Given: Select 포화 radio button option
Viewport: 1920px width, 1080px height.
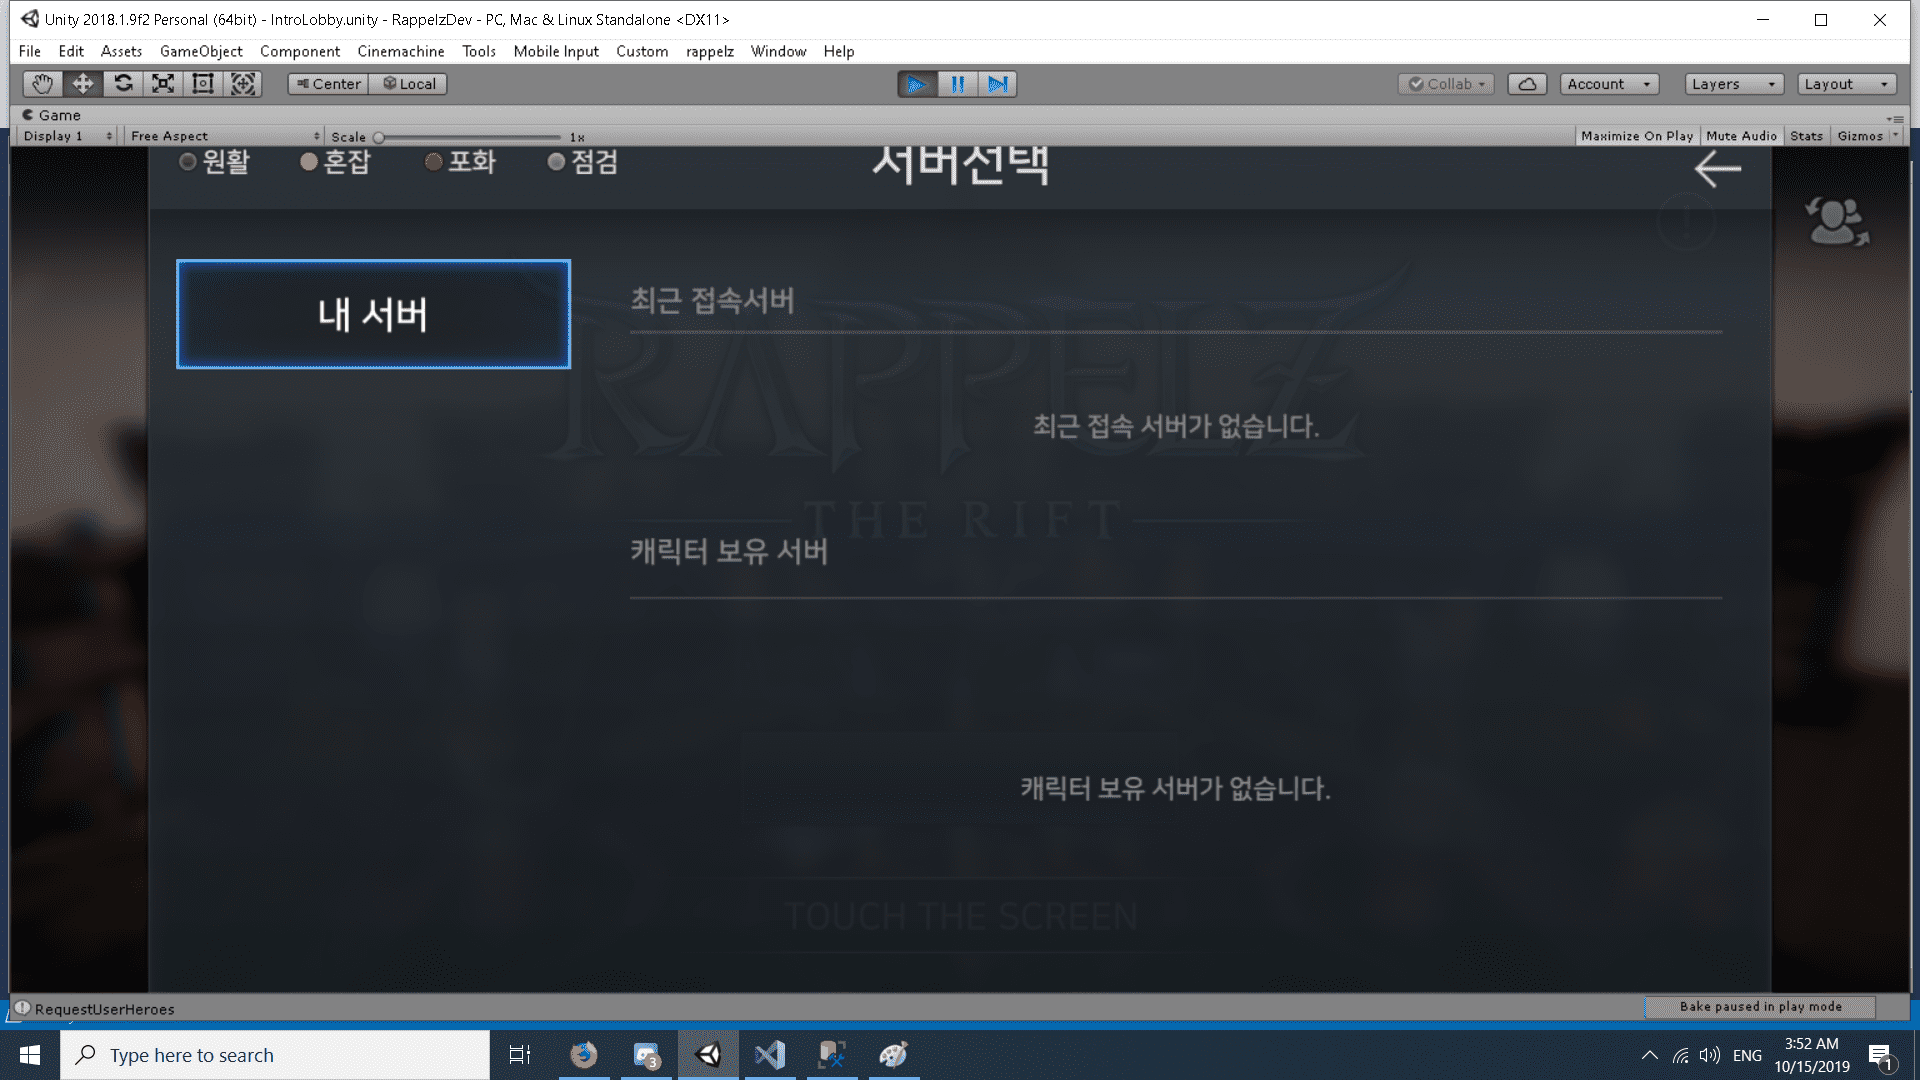Looking at the screenshot, I should pyautogui.click(x=435, y=161).
